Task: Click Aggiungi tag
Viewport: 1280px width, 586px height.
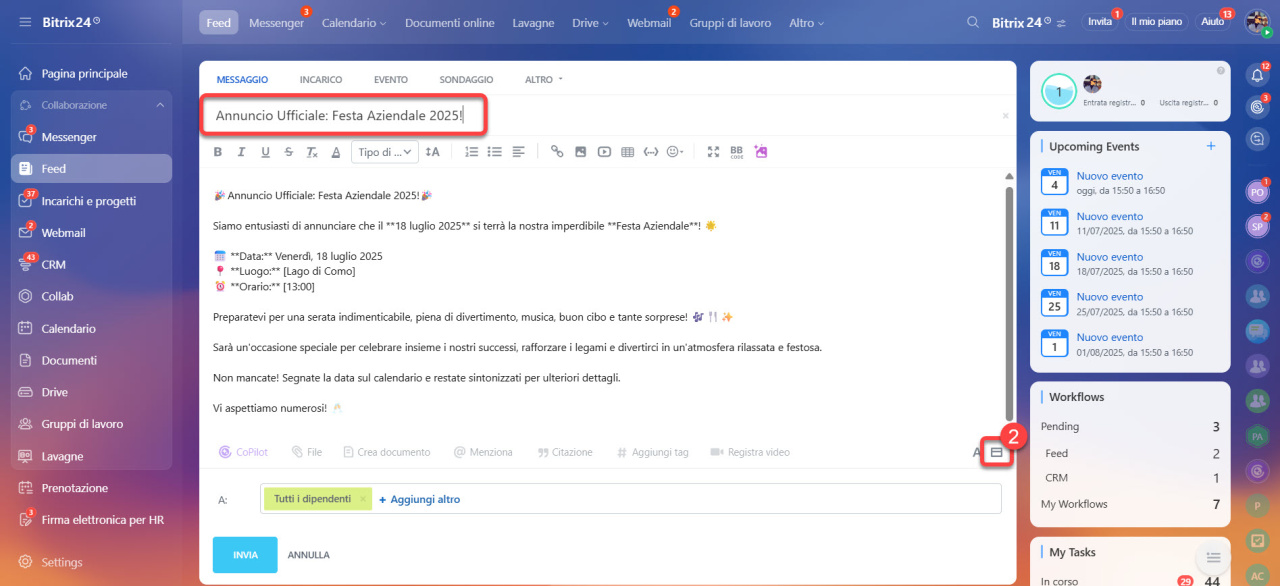Action: click(x=652, y=452)
